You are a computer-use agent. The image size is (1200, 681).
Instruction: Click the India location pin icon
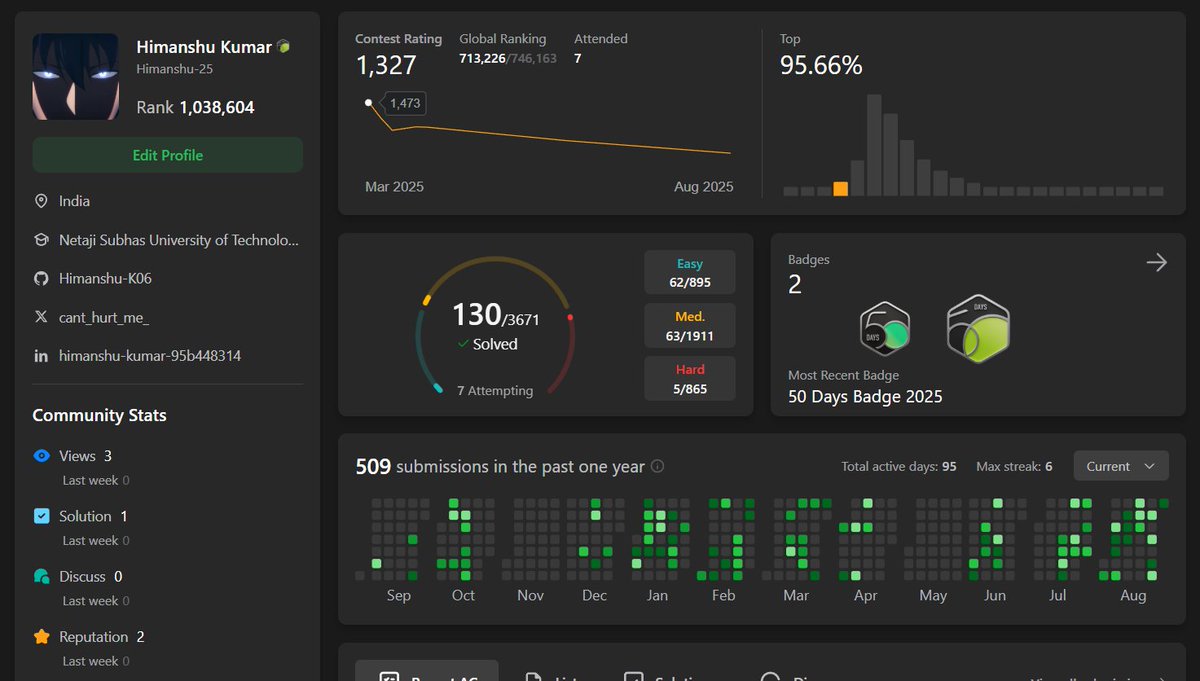pyautogui.click(x=41, y=201)
